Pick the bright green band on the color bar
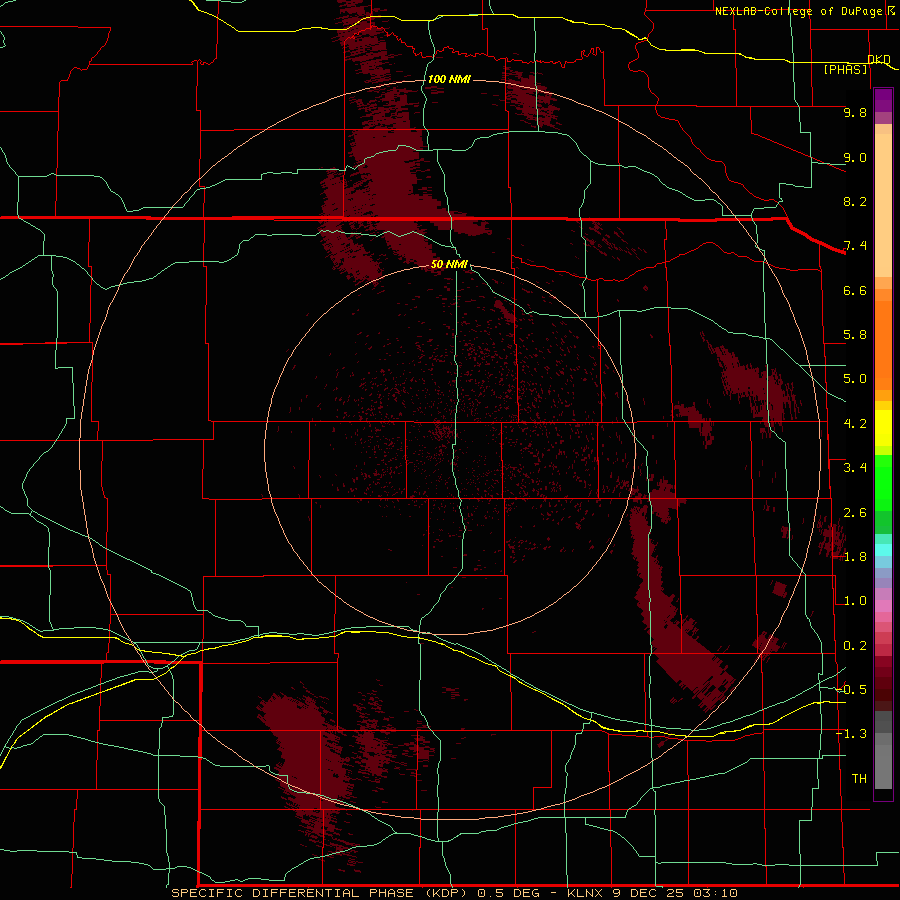Screen dimensions: 900x900 point(883,483)
